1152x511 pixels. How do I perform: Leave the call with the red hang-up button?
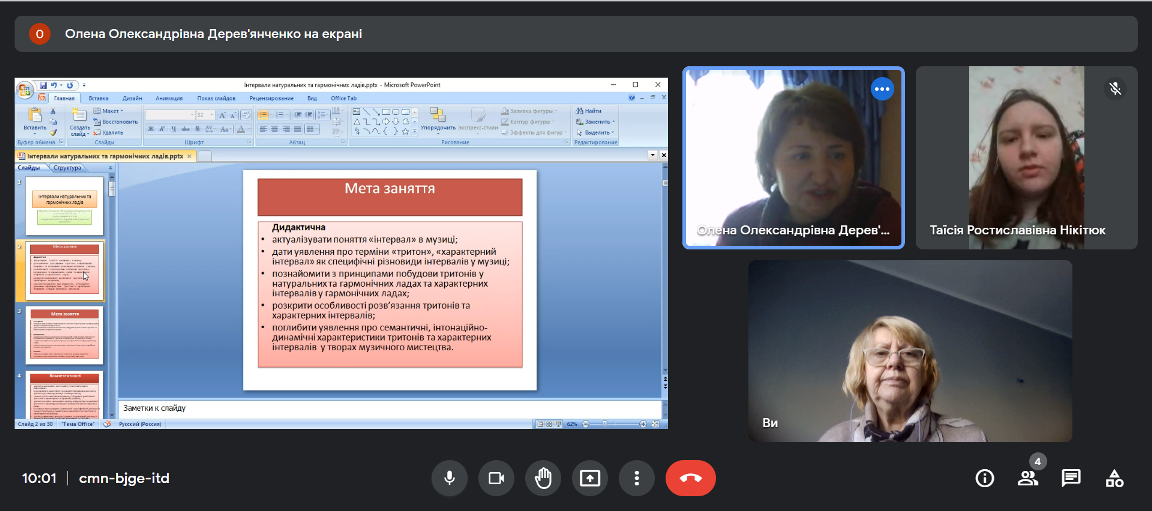(691, 478)
